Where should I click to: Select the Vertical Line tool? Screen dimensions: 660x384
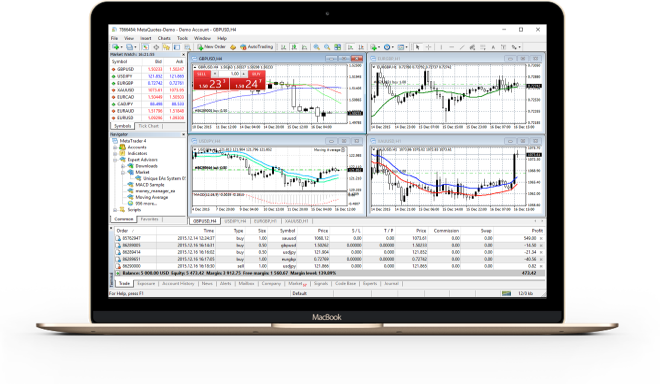(441, 47)
